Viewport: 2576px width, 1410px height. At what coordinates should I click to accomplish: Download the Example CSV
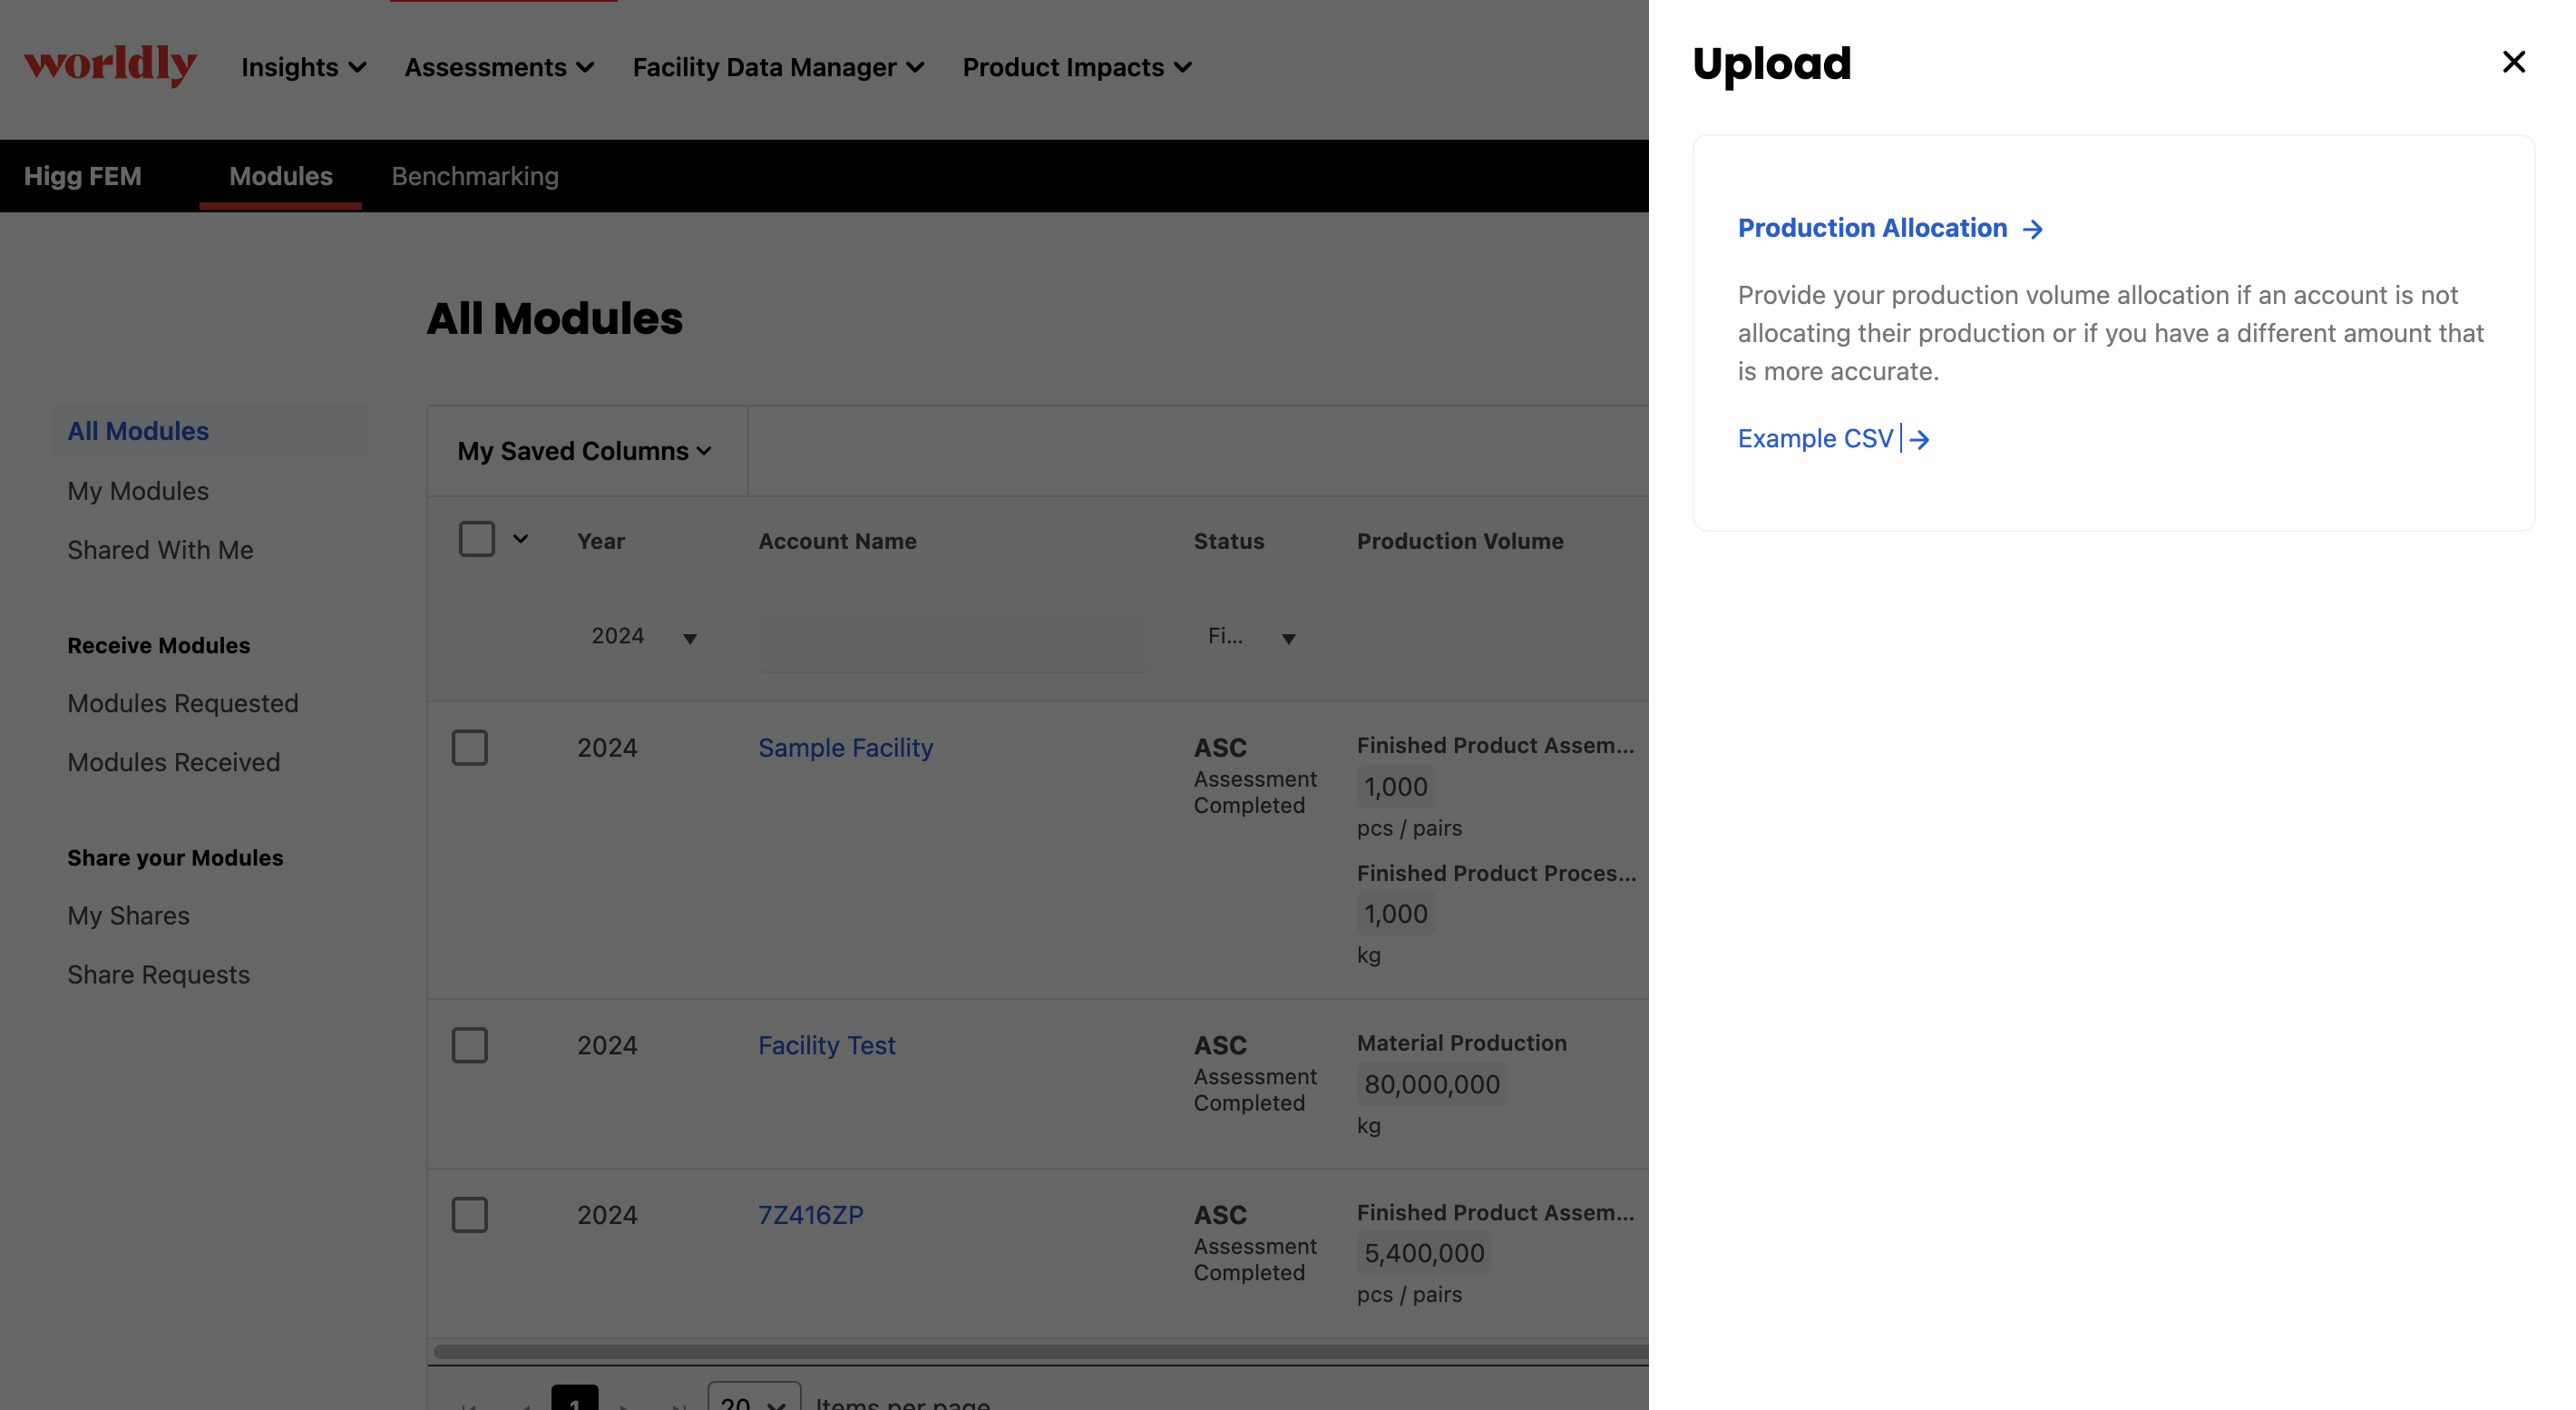pos(1815,439)
